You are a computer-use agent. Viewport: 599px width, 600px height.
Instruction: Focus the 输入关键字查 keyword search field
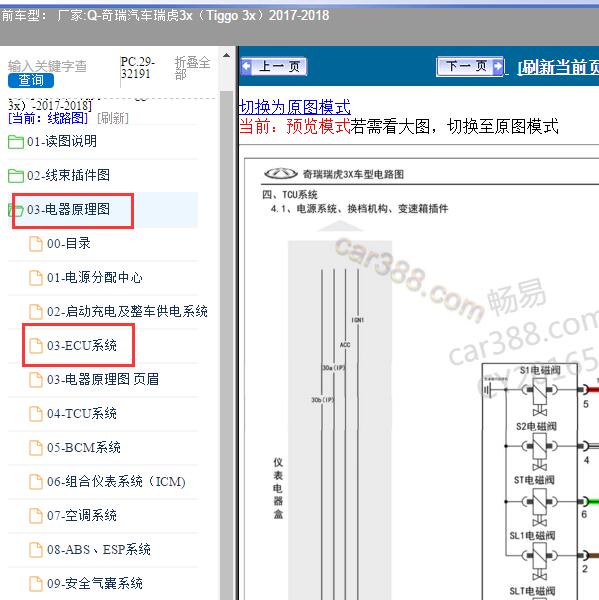coord(47,66)
